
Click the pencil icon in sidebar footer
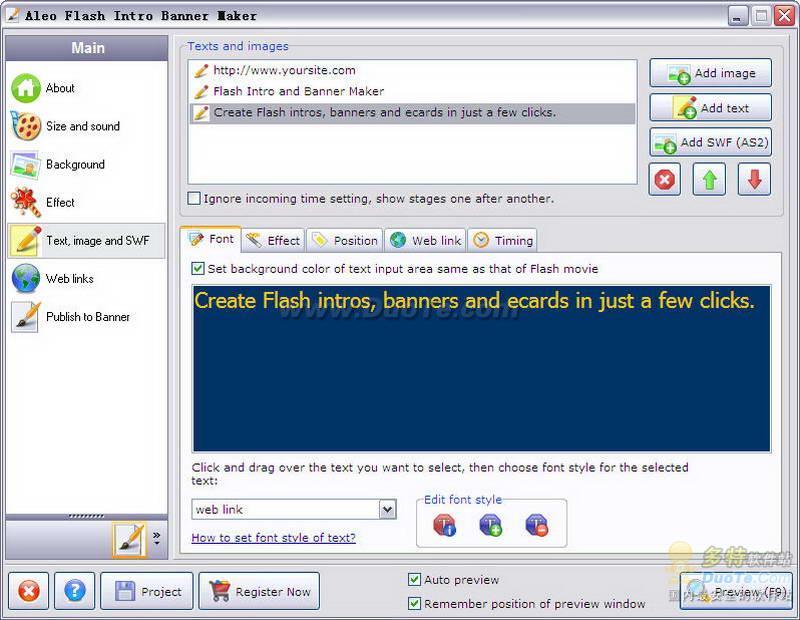[130, 539]
